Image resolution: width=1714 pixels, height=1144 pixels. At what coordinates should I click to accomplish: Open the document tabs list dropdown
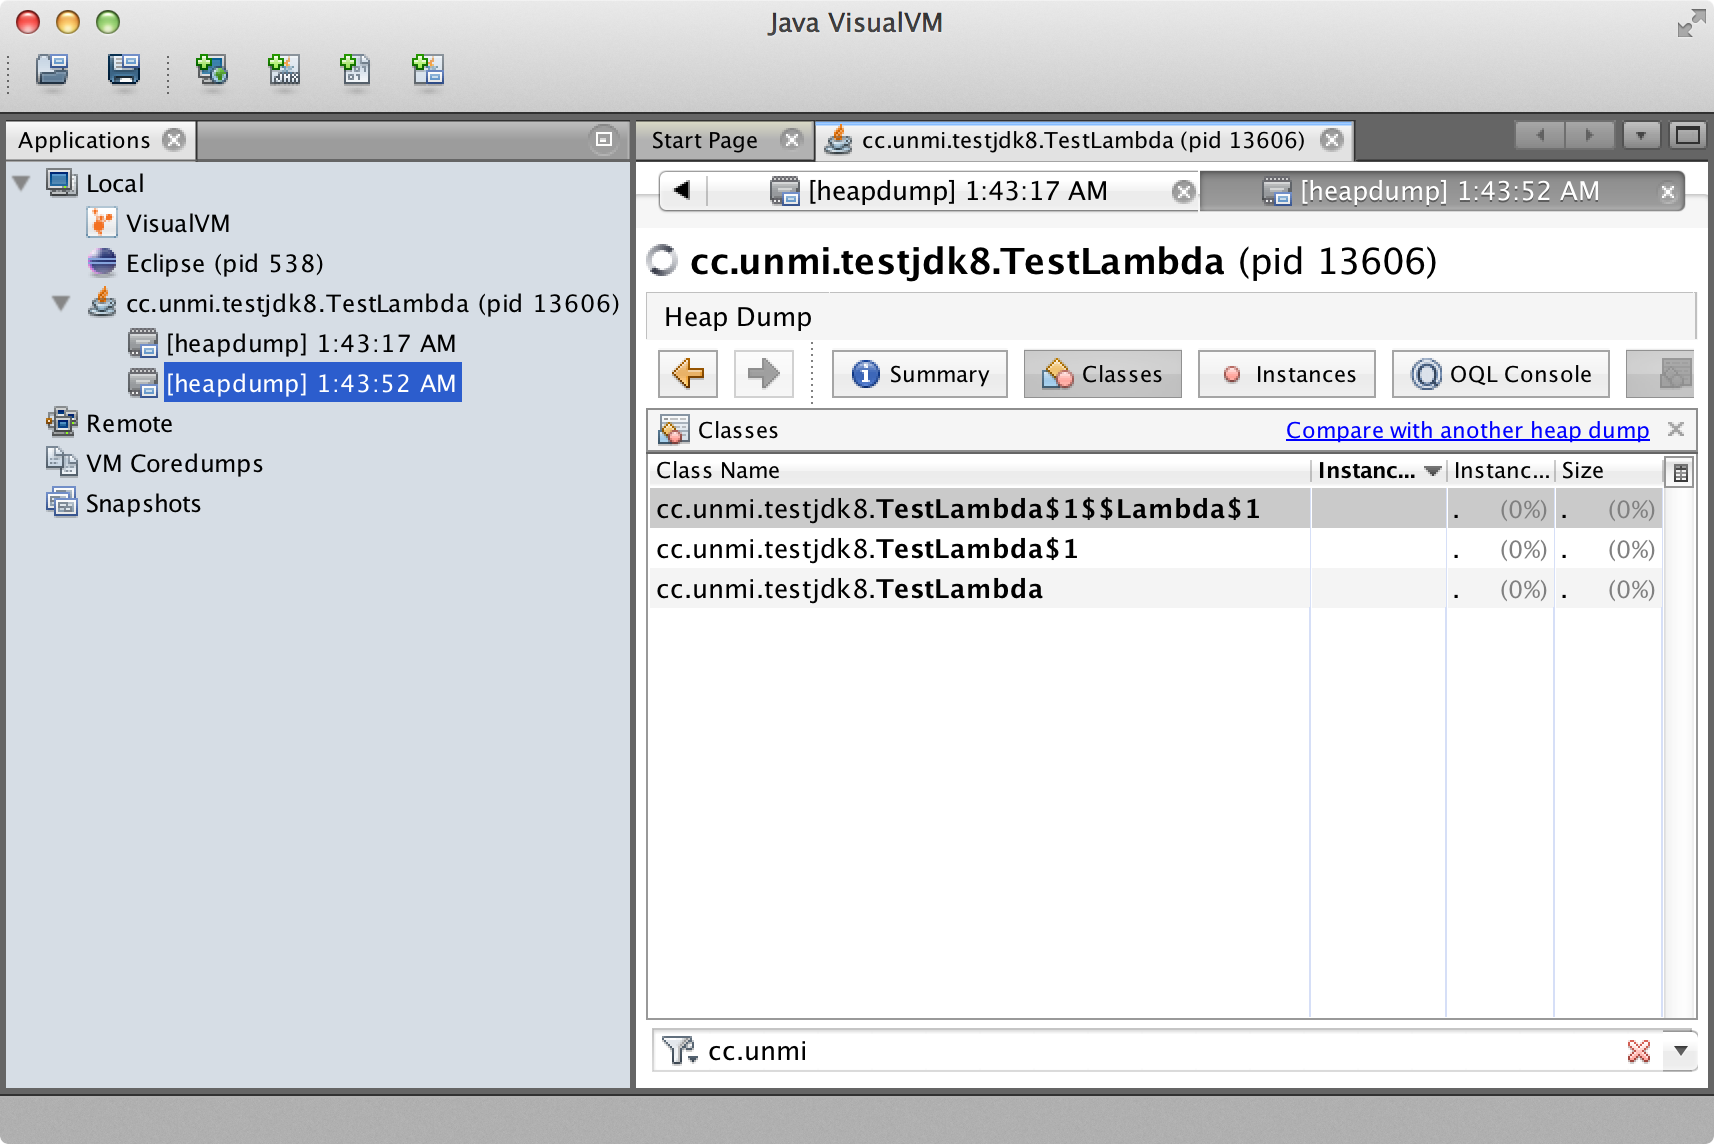[x=1641, y=135]
